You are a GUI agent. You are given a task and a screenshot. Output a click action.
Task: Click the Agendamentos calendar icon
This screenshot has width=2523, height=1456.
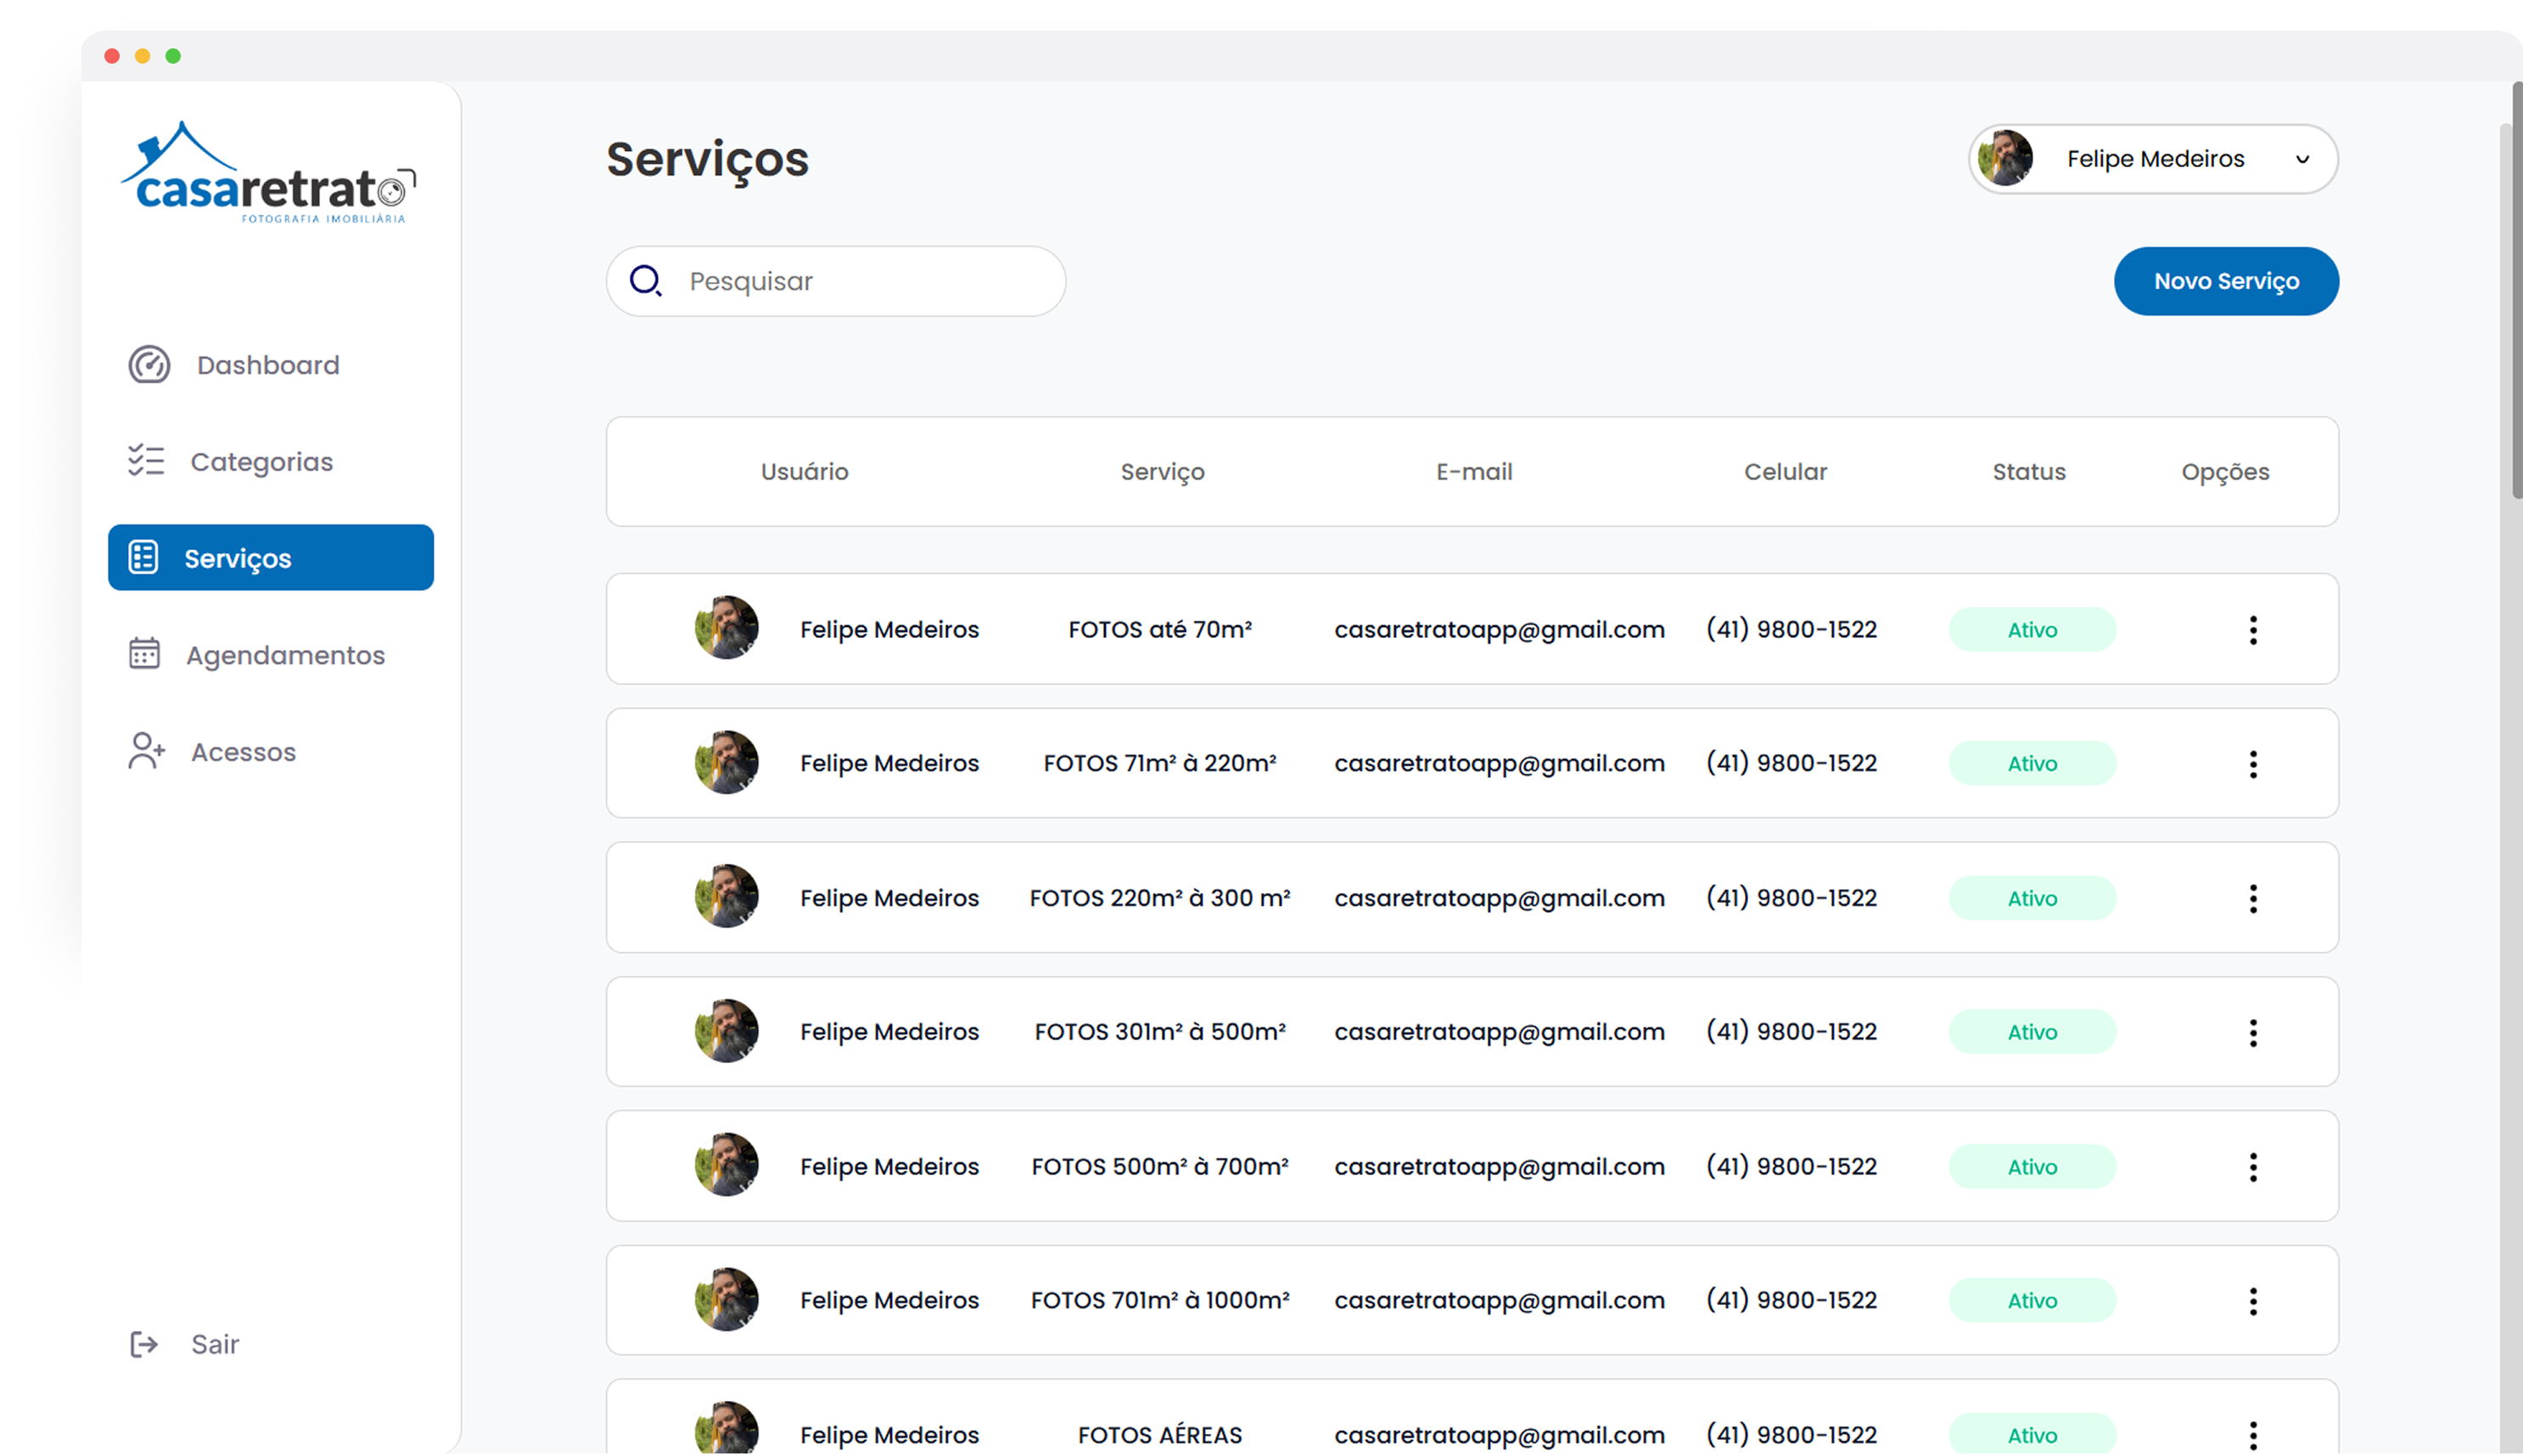144,654
